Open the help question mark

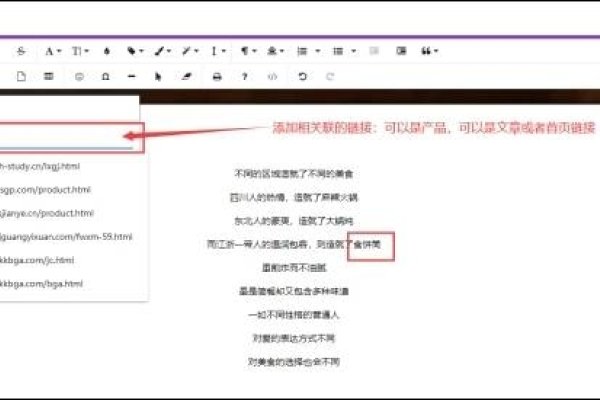pos(245,77)
